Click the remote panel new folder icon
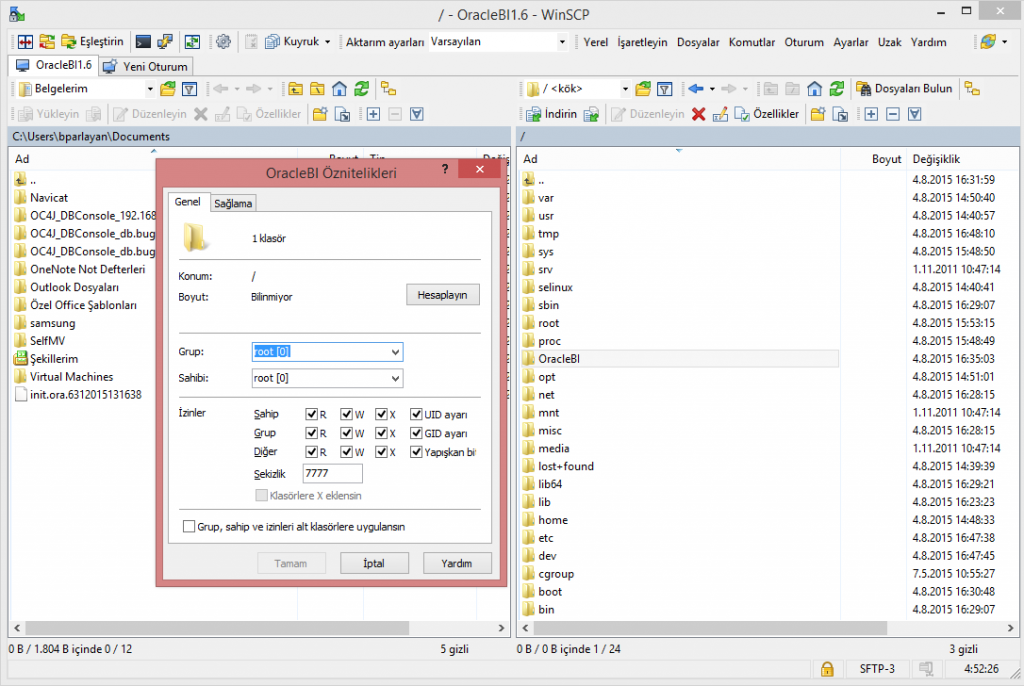Image resolution: width=1024 pixels, height=686 pixels. coord(818,114)
